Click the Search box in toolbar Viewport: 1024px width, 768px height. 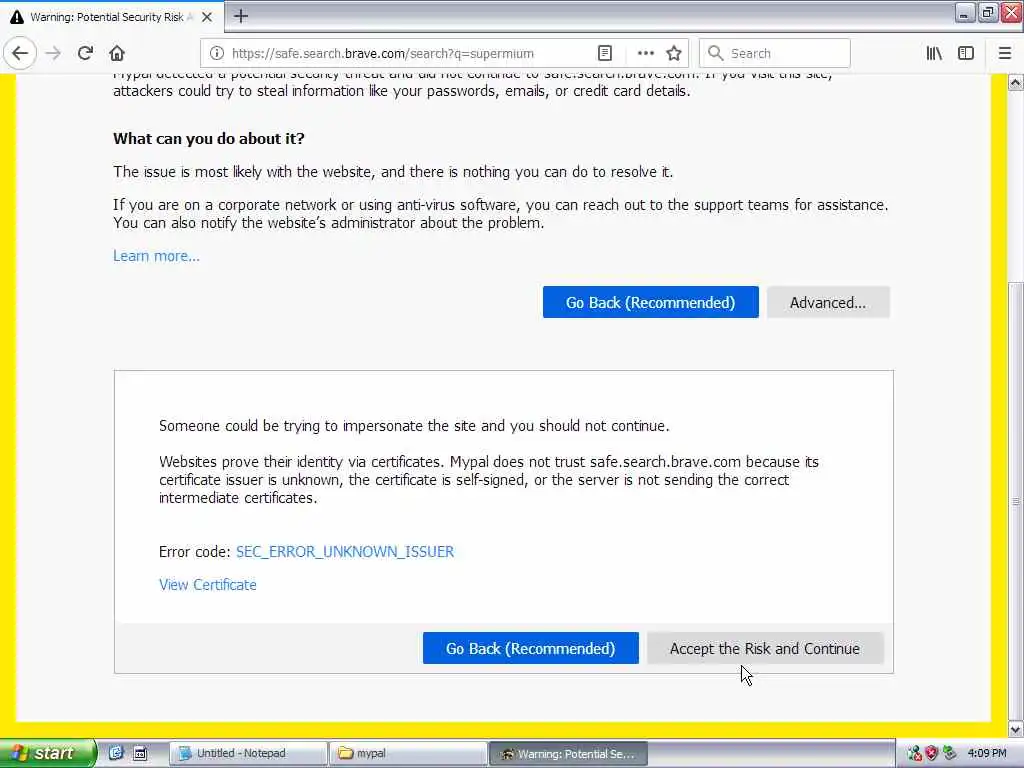tap(775, 53)
